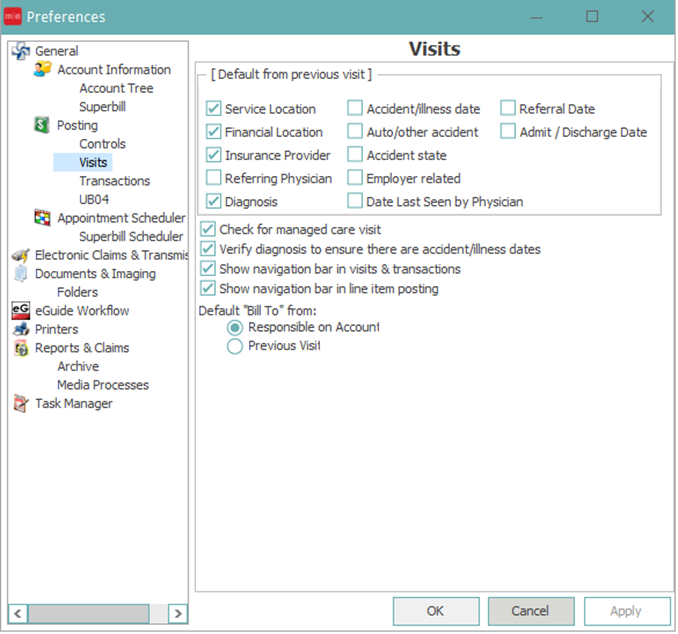This screenshot has width=678, height=634.
Task: Click the Appointment Scheduler icon
Action: [x=43, y=218]
